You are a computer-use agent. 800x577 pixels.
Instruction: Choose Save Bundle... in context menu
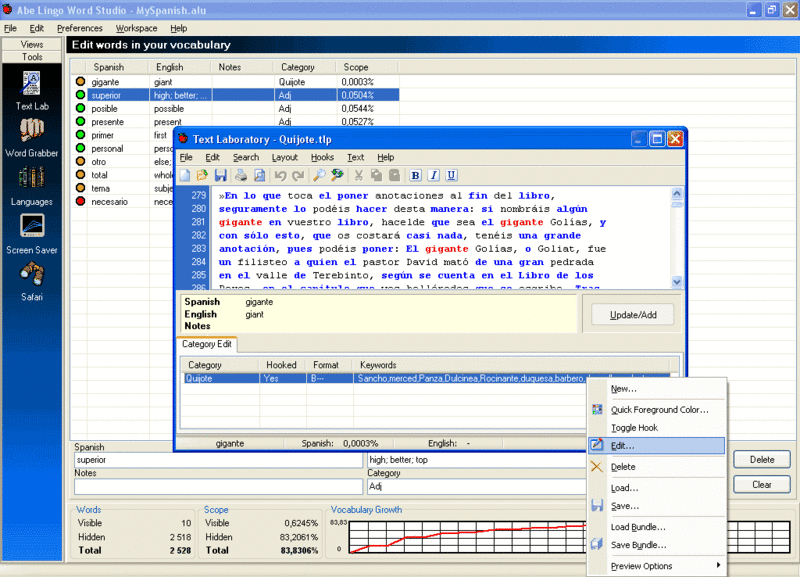point(657,545)
